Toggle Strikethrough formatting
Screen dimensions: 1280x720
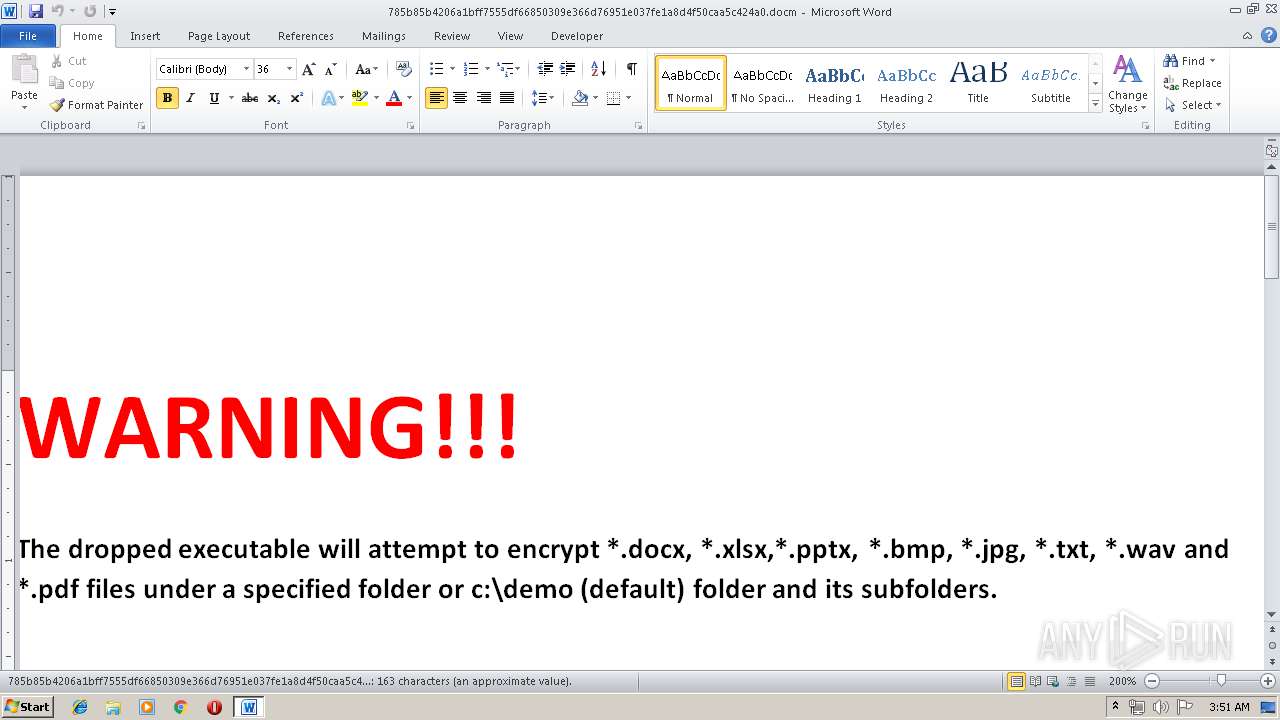pos(250,98)
